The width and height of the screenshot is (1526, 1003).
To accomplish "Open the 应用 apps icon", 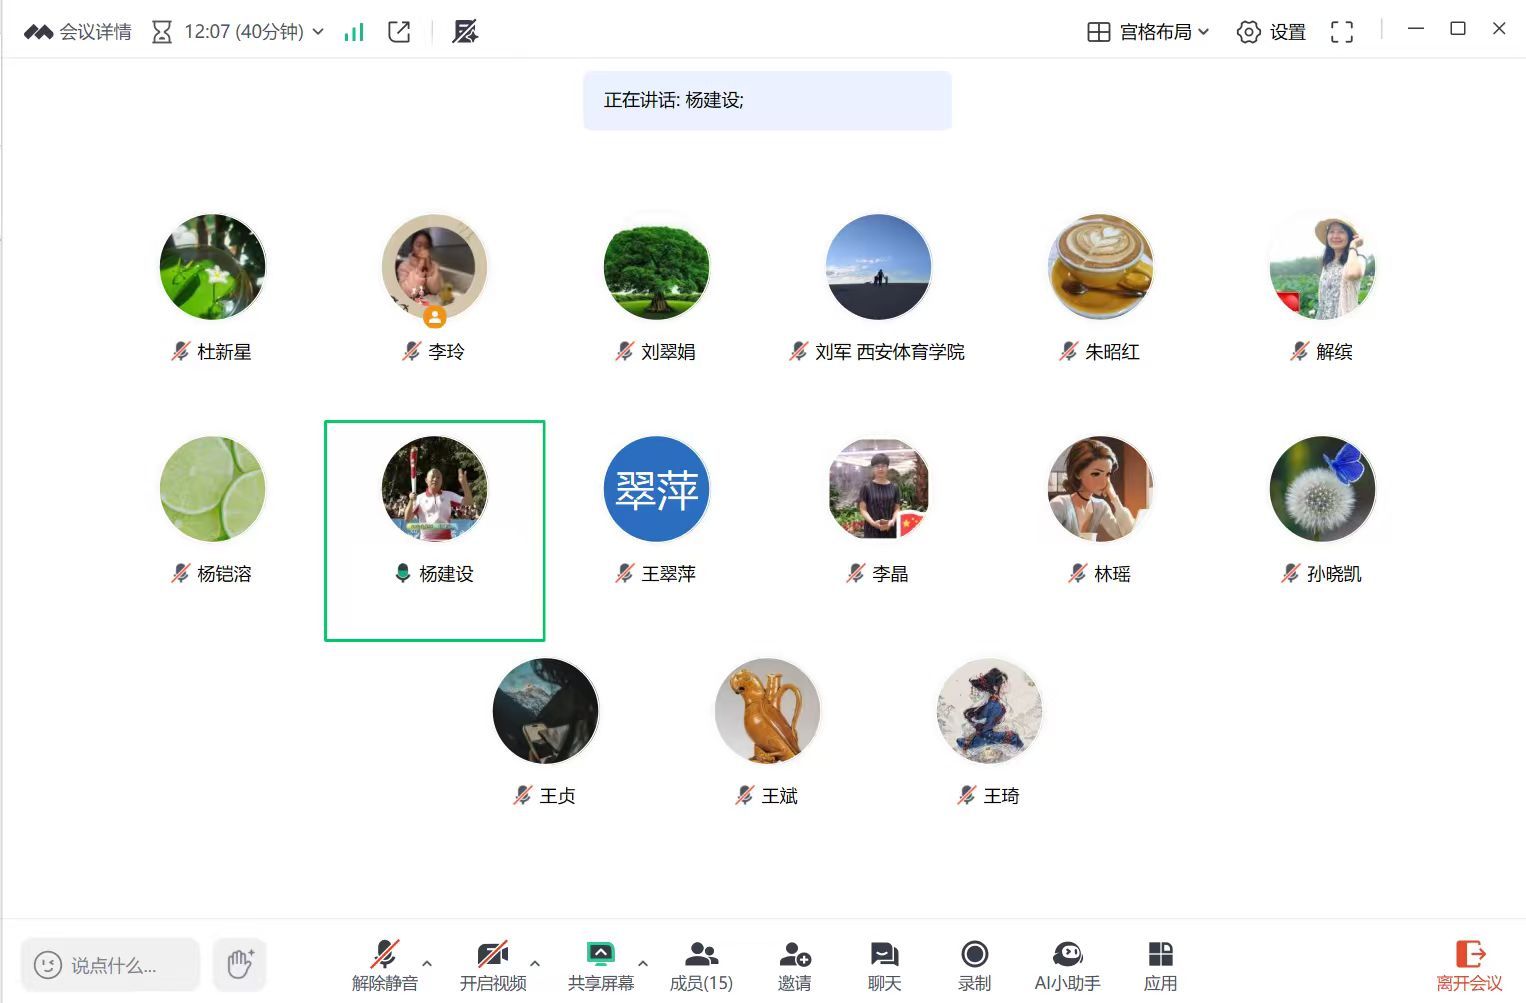I will click(1160, 954).
